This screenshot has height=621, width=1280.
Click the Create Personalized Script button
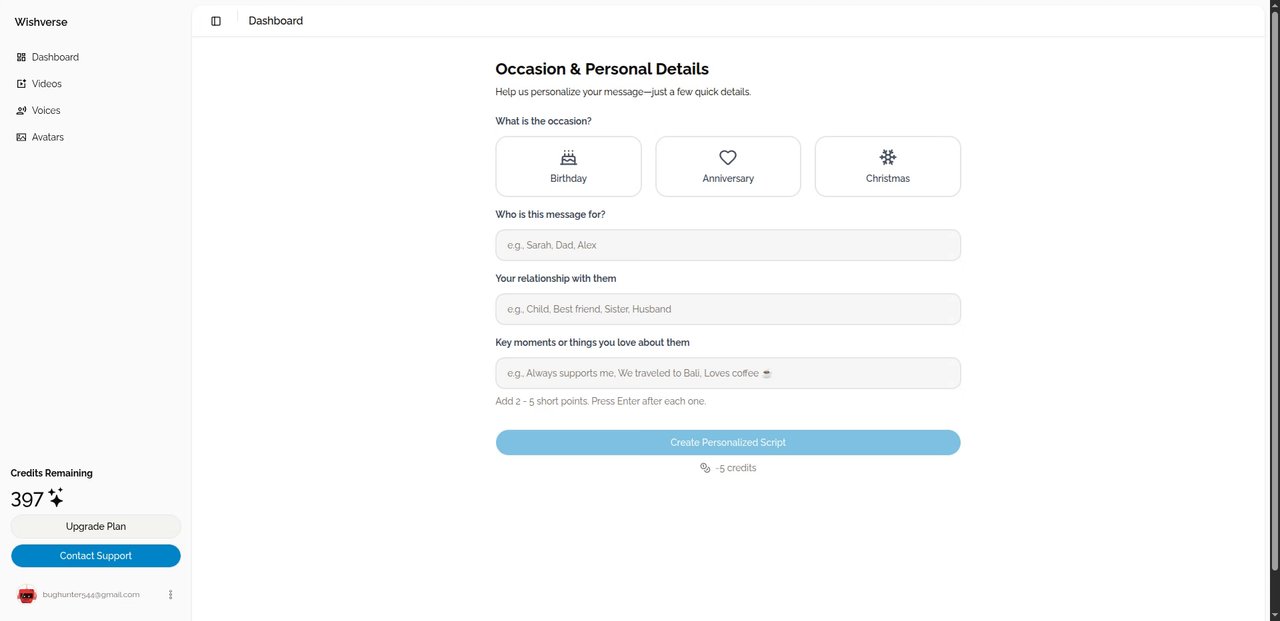728,442
